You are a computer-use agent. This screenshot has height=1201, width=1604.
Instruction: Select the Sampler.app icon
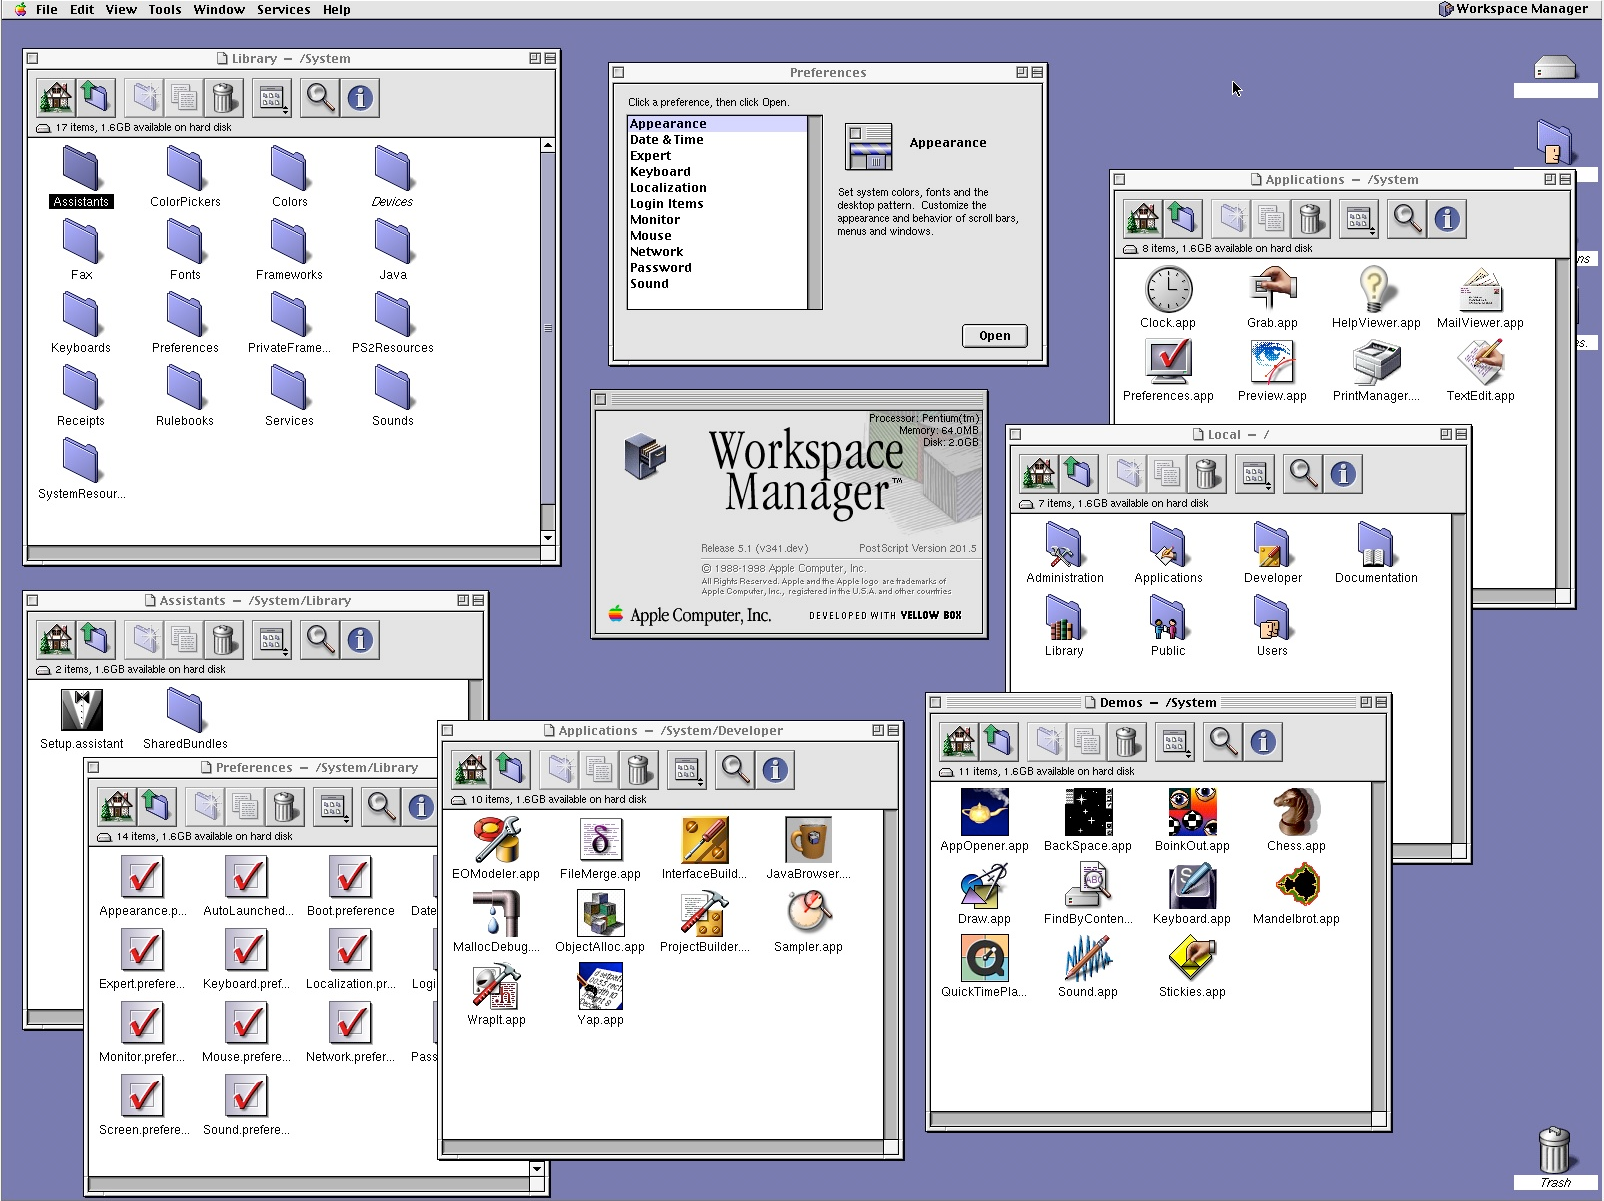[x=808, y=913]
